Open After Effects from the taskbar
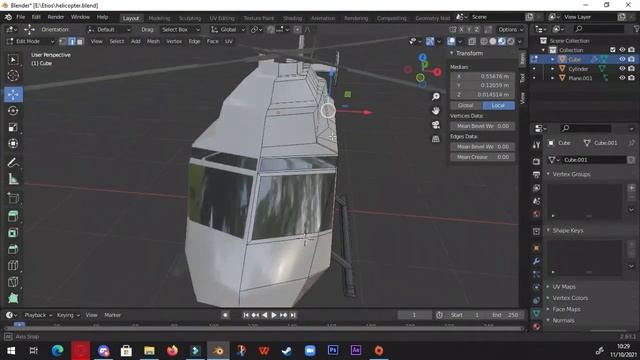This screenshot has height=360, width=640. point(356,351)
